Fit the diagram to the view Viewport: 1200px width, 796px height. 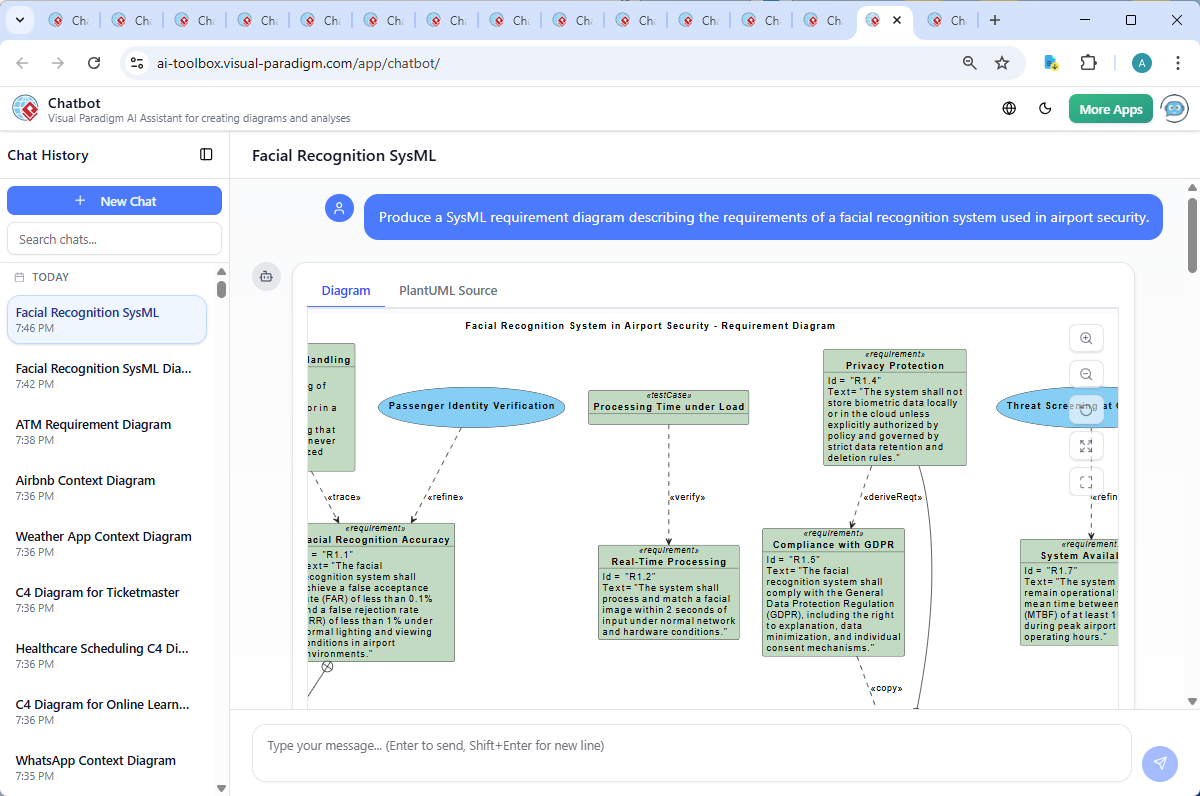tap(1086, 445)
